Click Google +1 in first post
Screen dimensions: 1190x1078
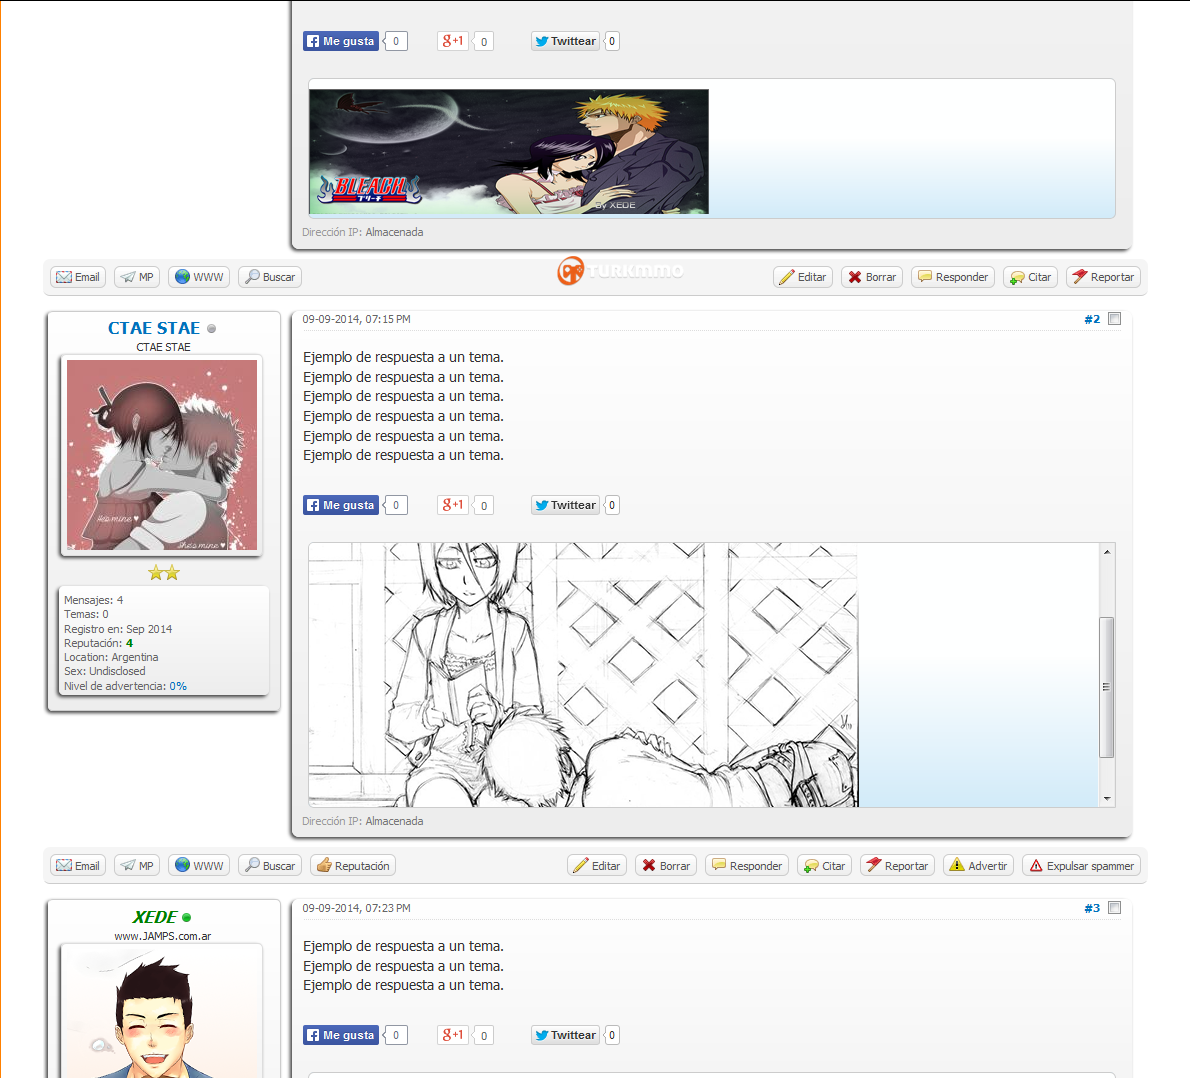[x=452, y=41]
